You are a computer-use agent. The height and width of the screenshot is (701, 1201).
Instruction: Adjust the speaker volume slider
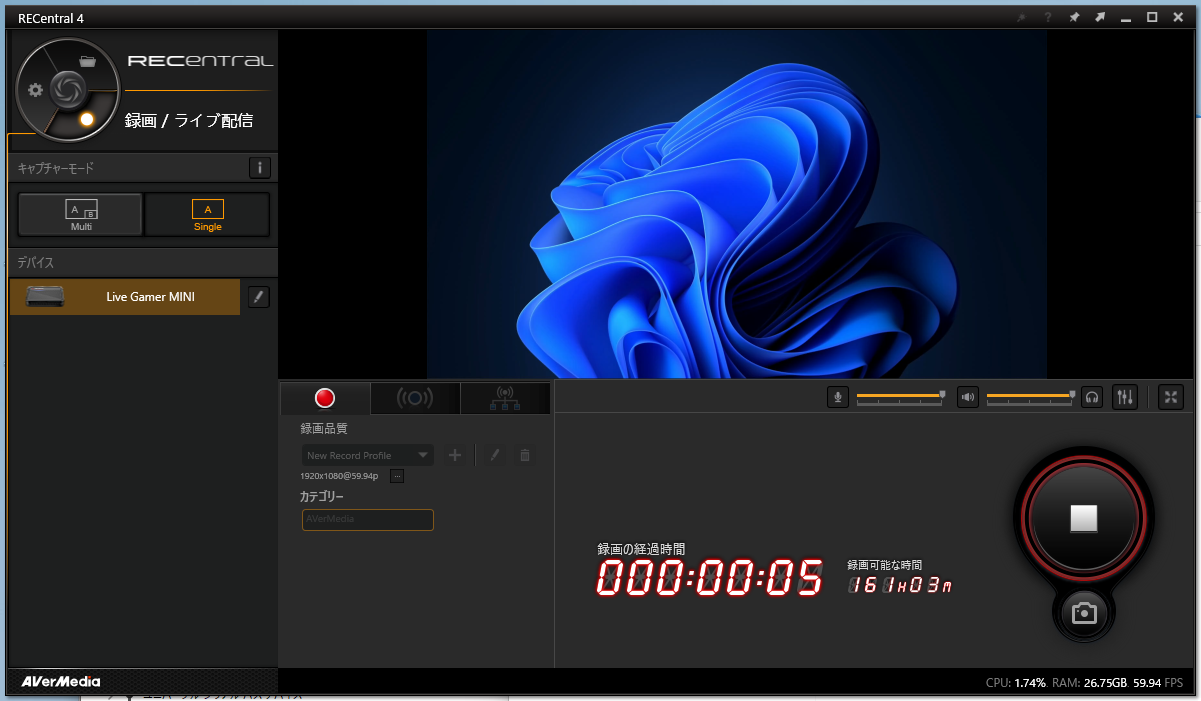coord(1031,397)
